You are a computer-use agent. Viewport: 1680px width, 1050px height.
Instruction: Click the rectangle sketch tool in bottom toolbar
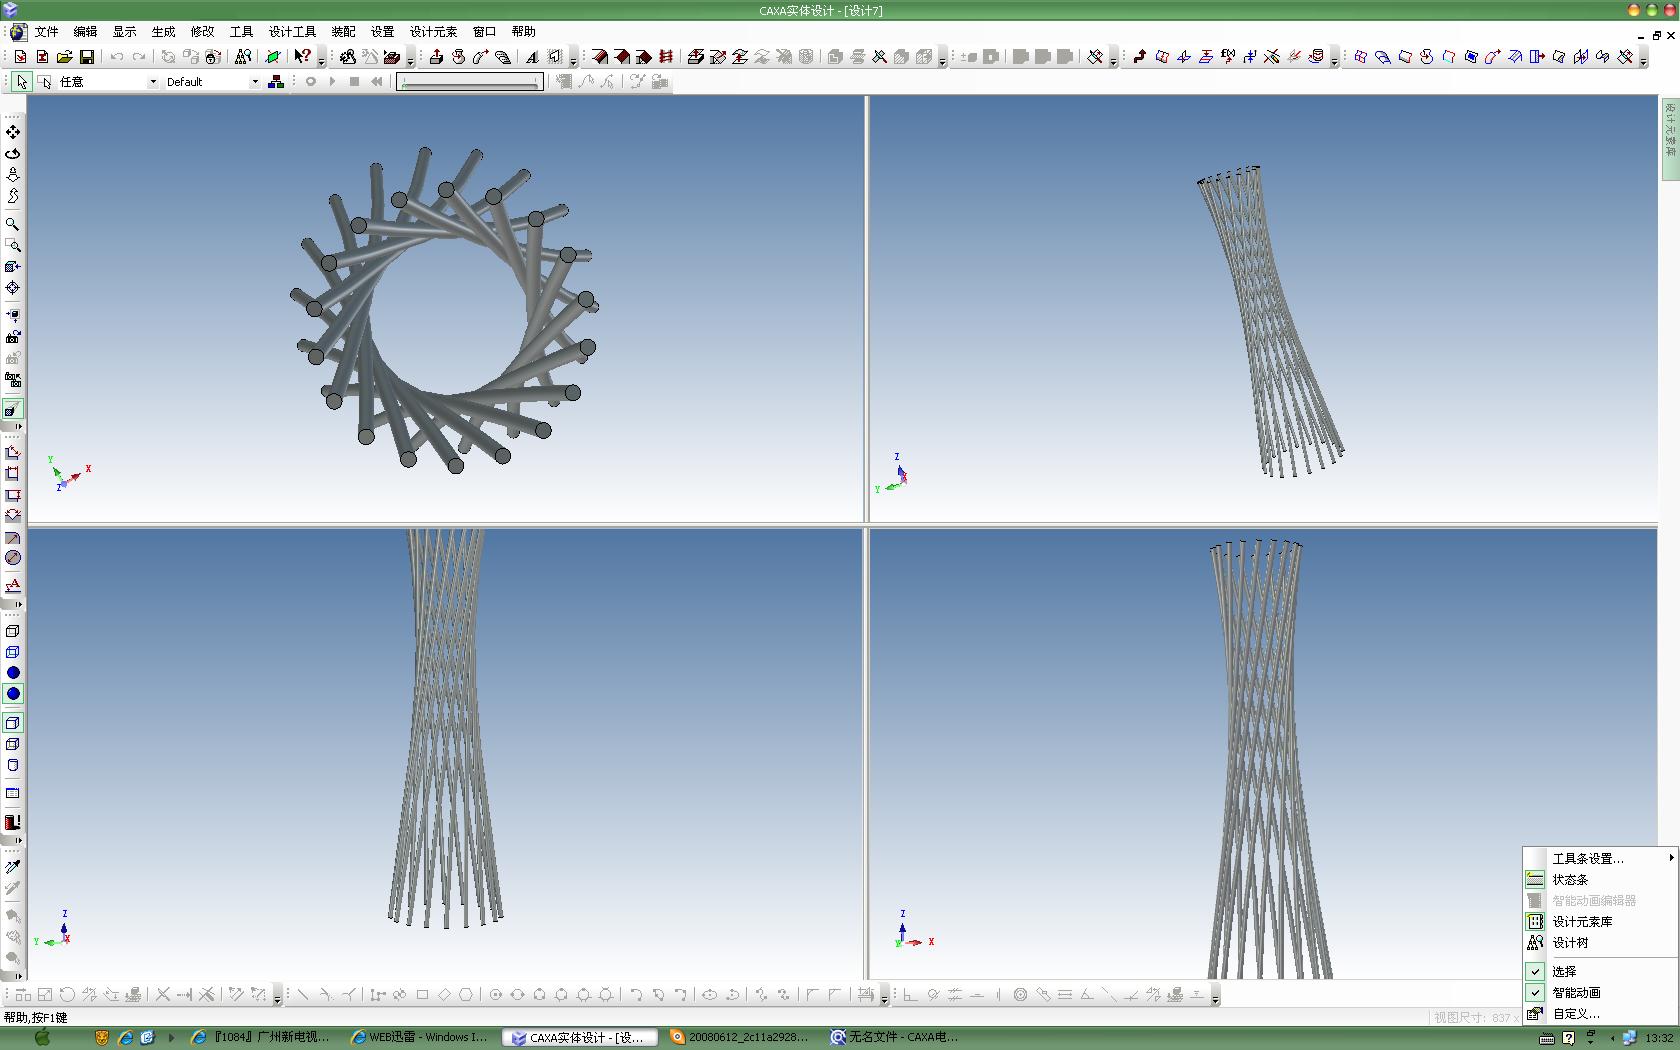422,995
